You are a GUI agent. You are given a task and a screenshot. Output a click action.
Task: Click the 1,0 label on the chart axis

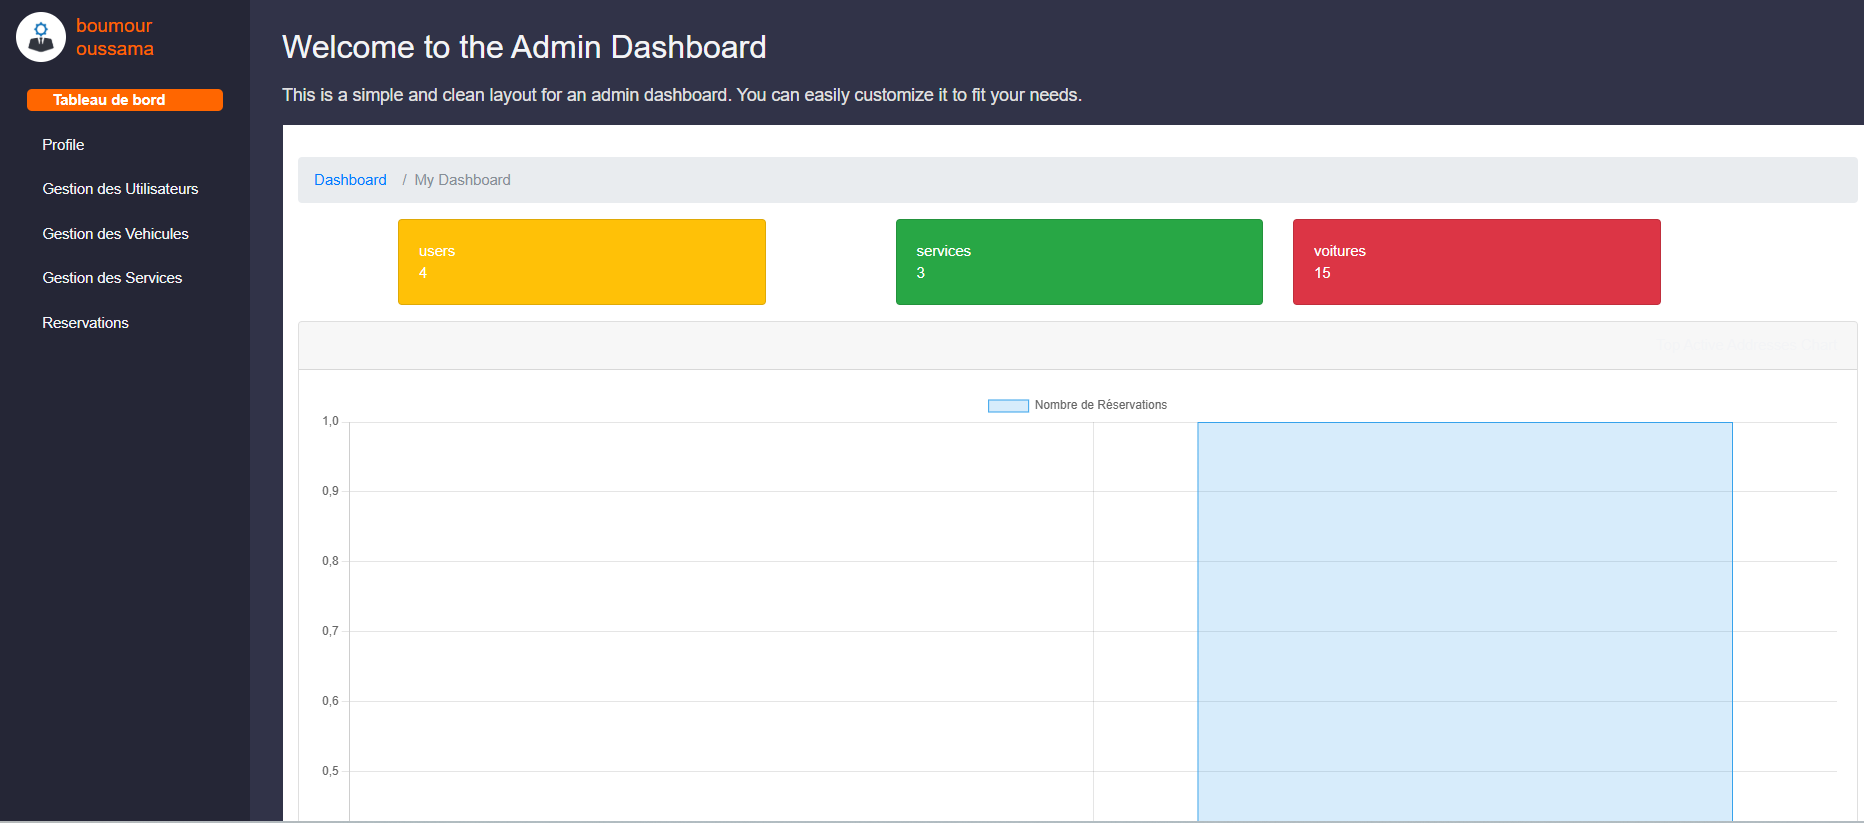(330, 421)
